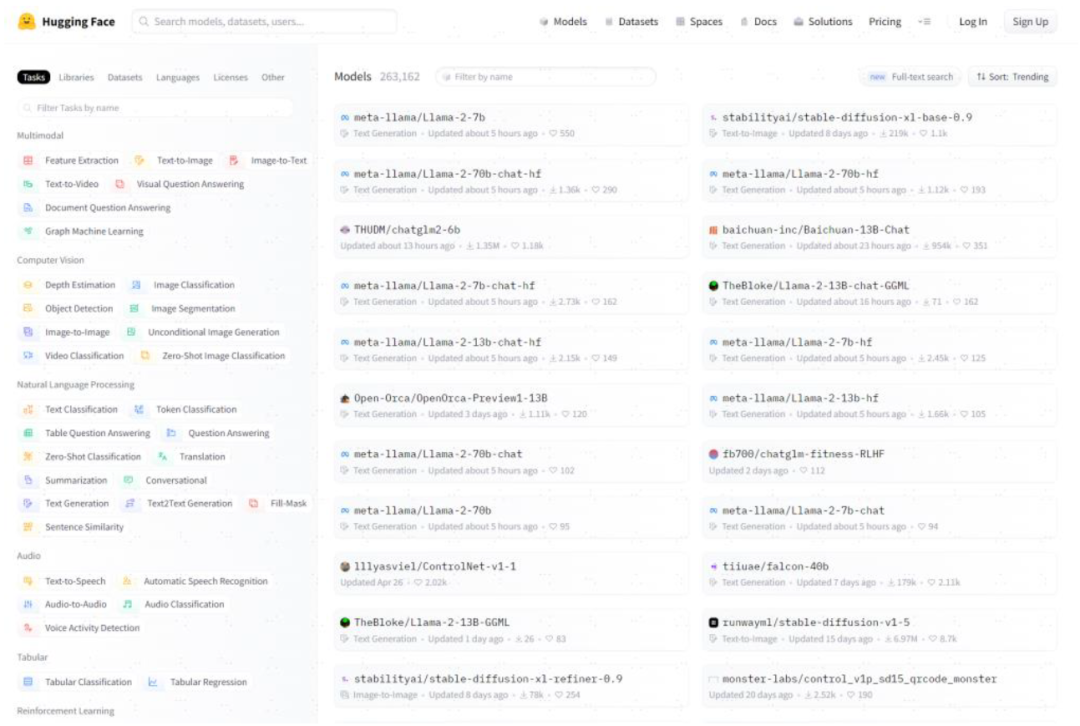Click the Sign Up button
This screenshot has height=726, width=1080.
pyautogui.click(x=1030, y=22)
